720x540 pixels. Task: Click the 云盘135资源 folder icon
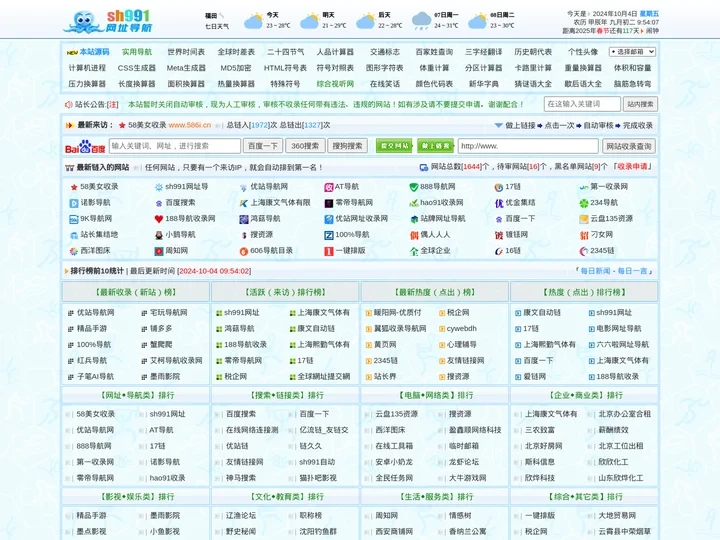pyautogui.click(x=584, y=219)
